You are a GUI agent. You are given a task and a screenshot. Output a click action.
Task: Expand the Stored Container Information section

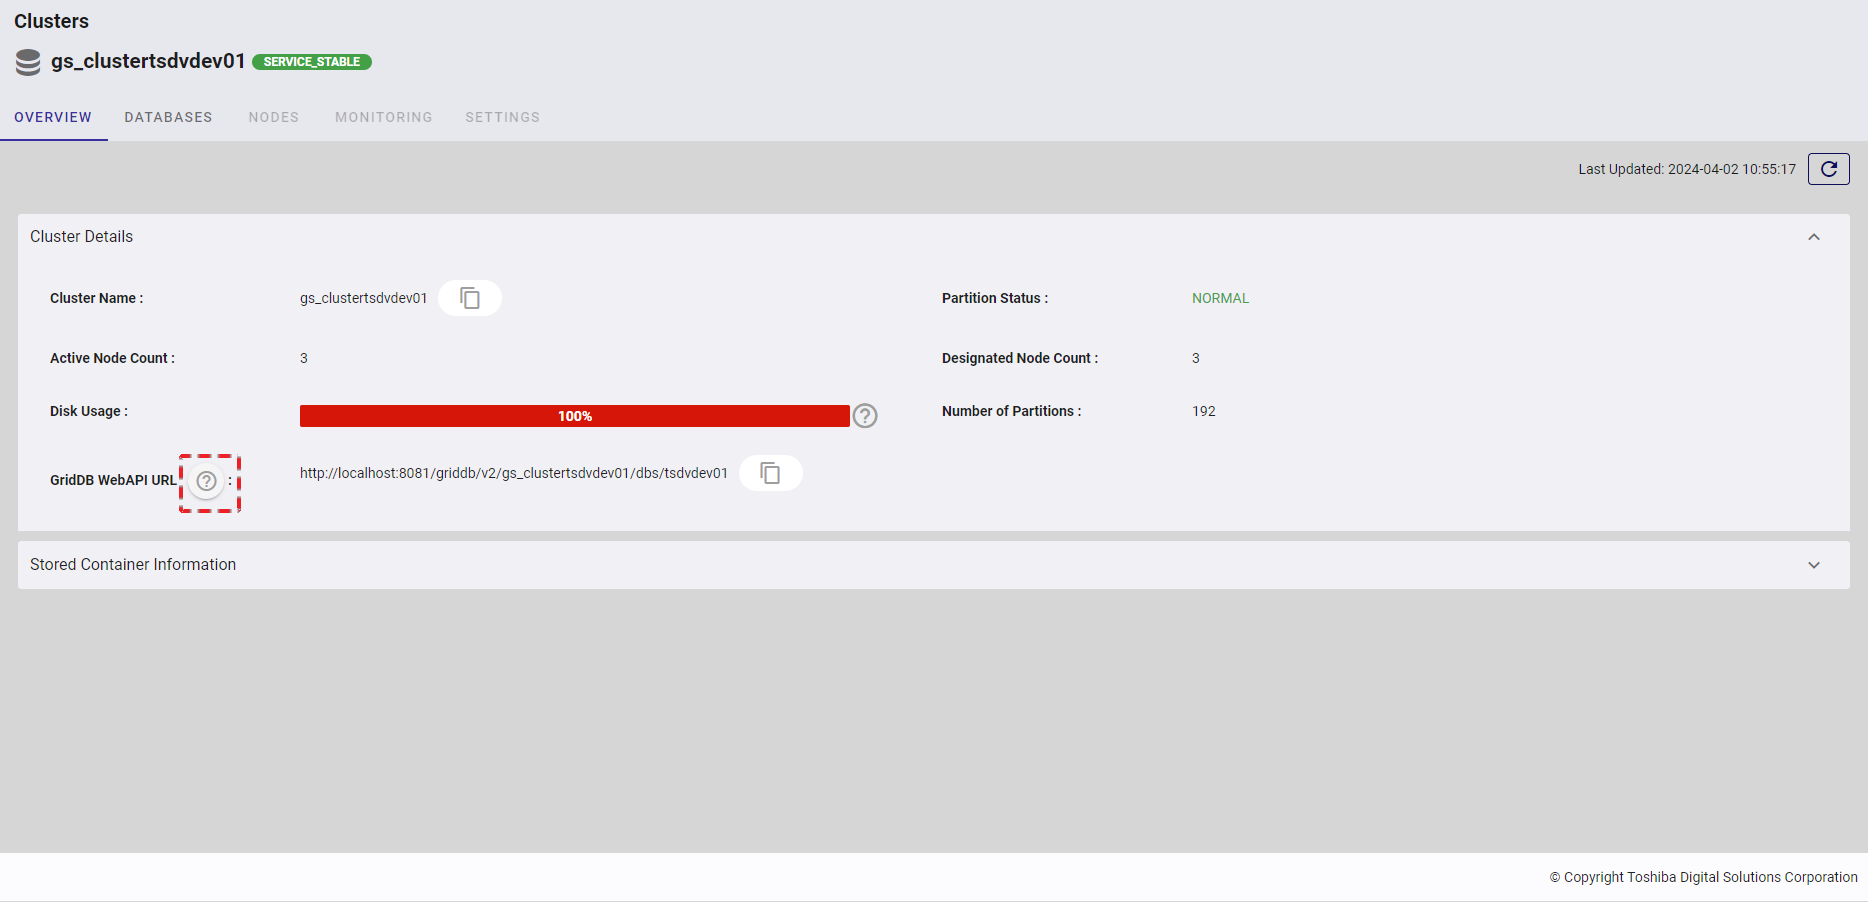pyautogui.click(x=1814, y=564)
